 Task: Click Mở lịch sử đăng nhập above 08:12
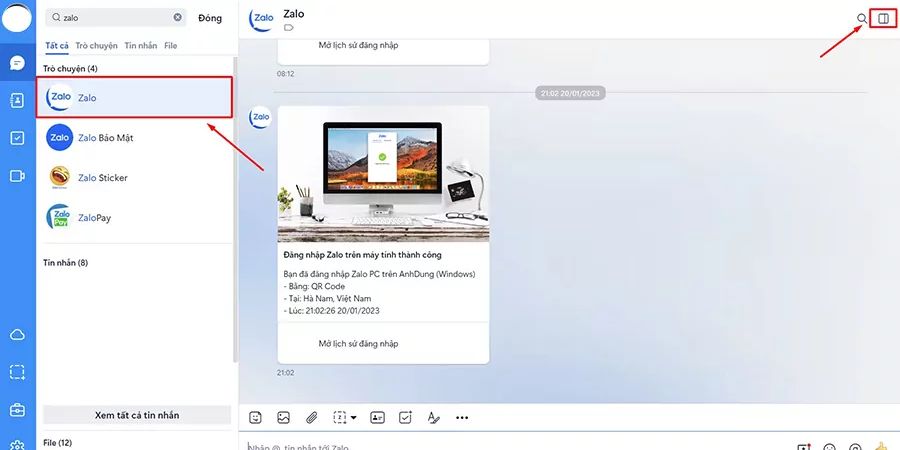point(358,45)
